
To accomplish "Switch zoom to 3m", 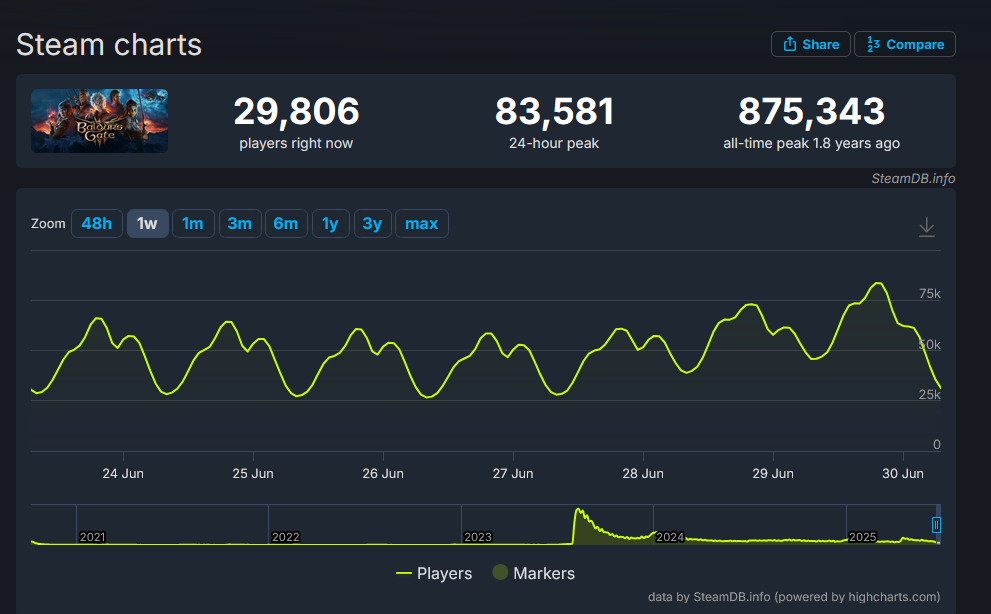I will point(240,223).
